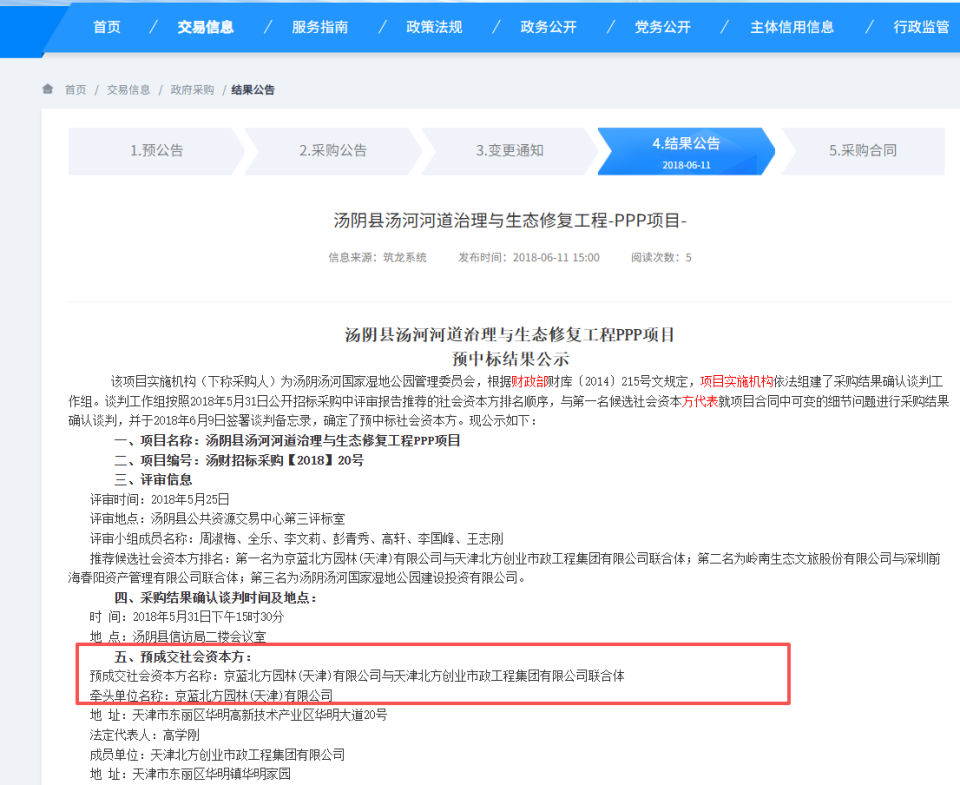Click the highlighted 4.结果公告 stage
Image resolution: width=960 pixels, height=785 pixels.
684,151
